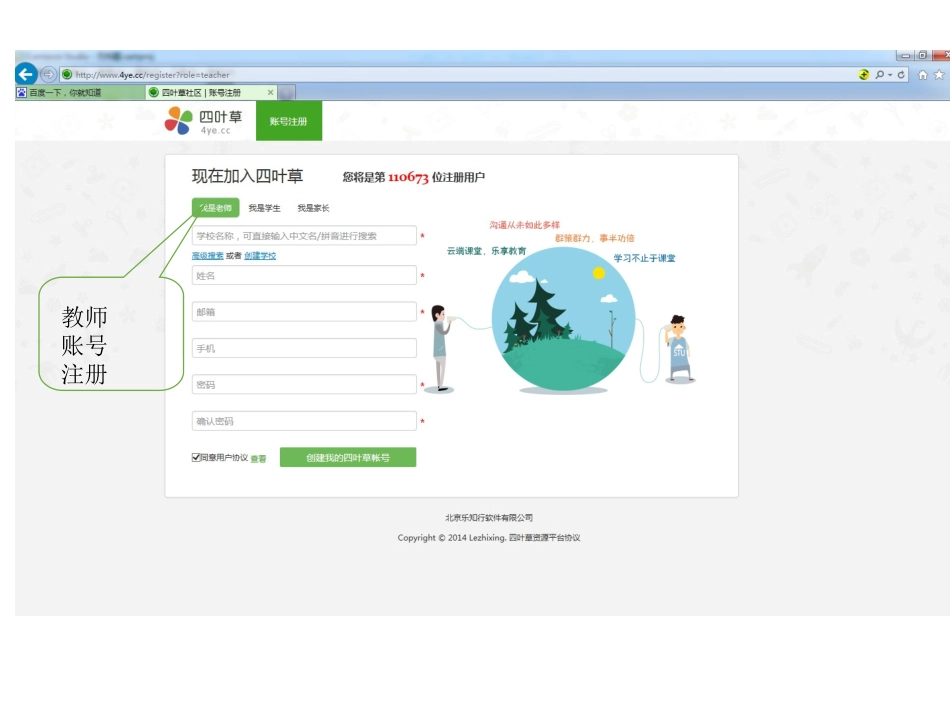Select the green 账号注册 header tab
The height and width of the screenshot is (713, 950).
(289, 121)
